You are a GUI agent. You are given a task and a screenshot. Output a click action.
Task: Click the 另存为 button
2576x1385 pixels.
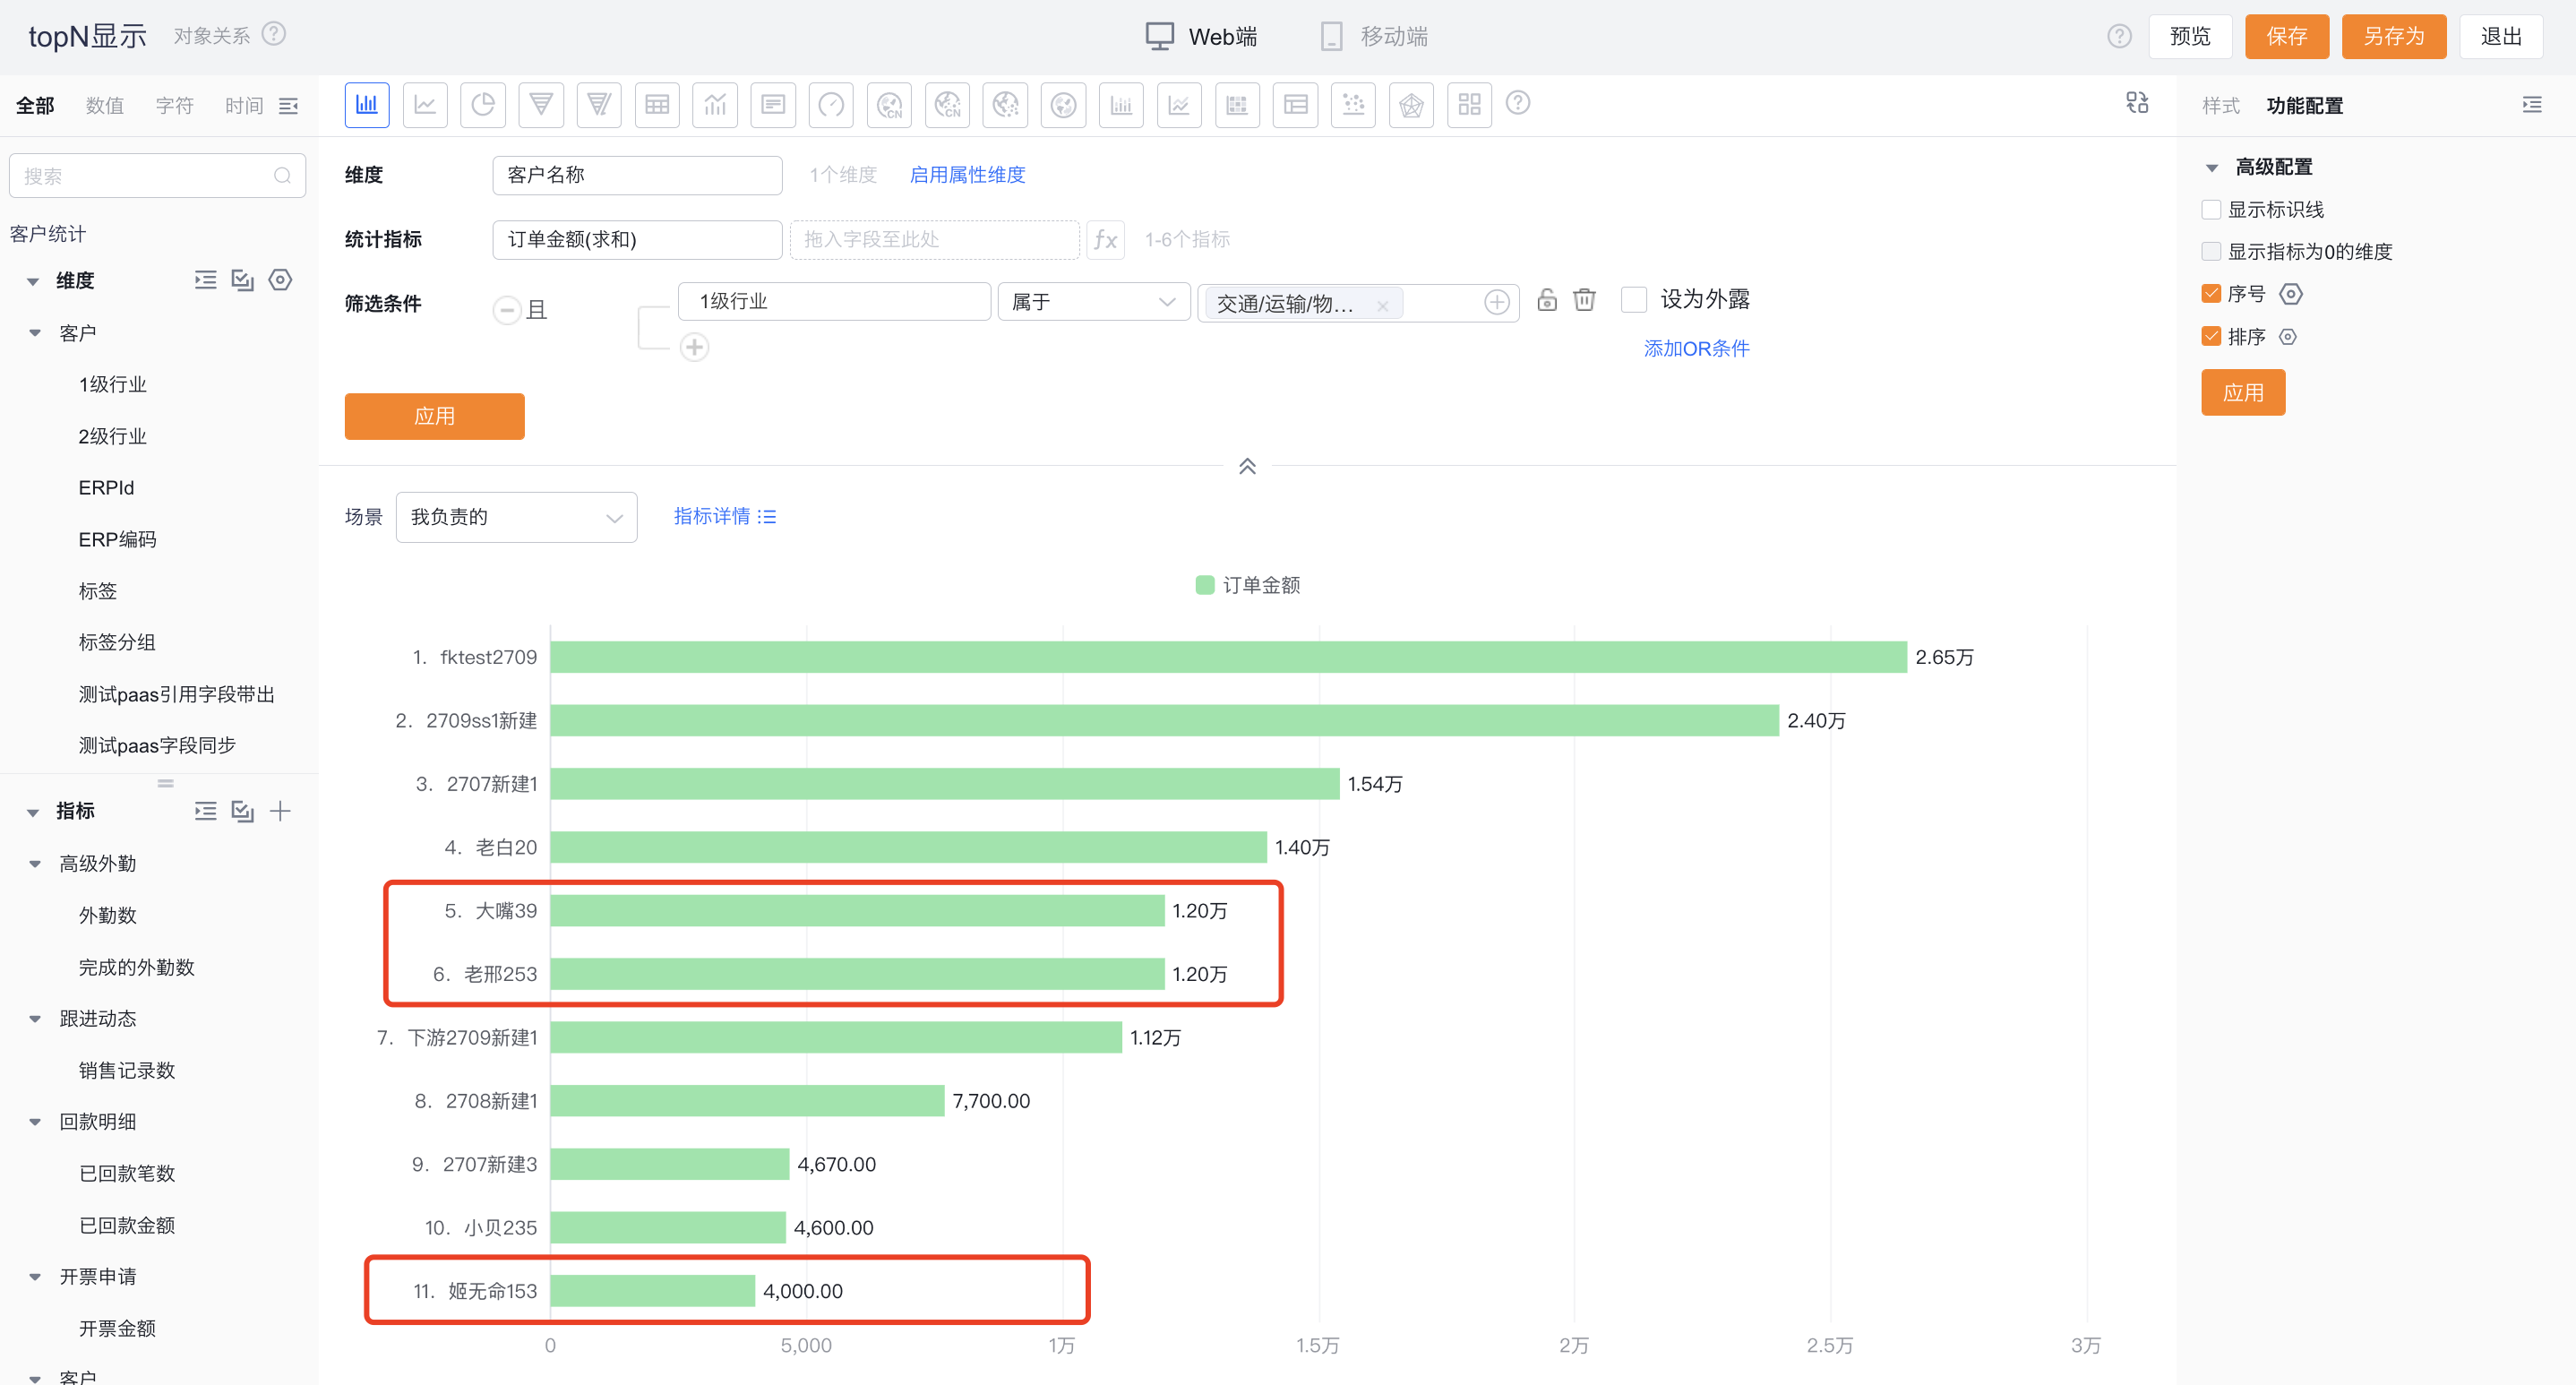pyautogui.click(x=2393, y=36)
